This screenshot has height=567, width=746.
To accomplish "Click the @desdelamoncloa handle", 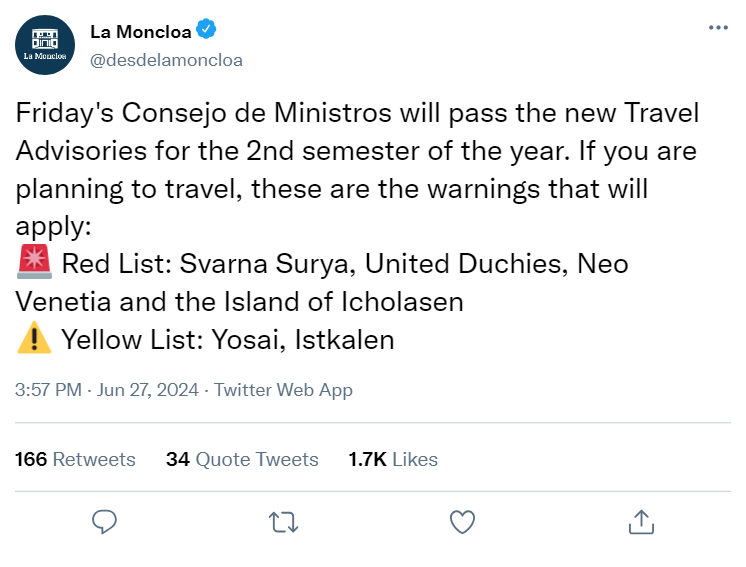I will point(166,60).
